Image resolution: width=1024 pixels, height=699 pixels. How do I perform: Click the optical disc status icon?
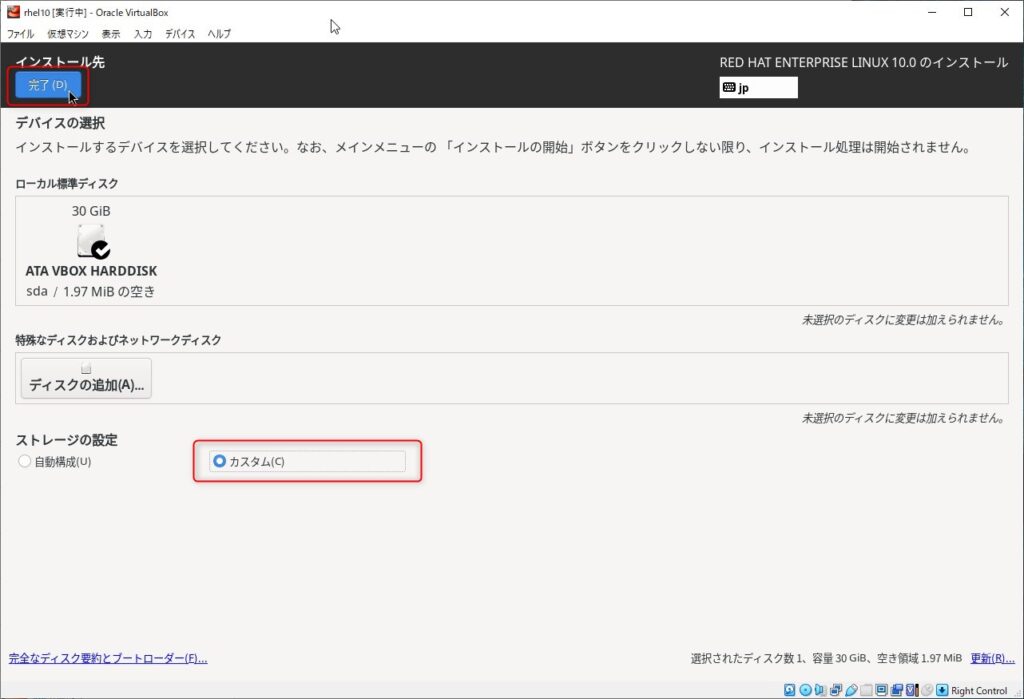[805, 690]
